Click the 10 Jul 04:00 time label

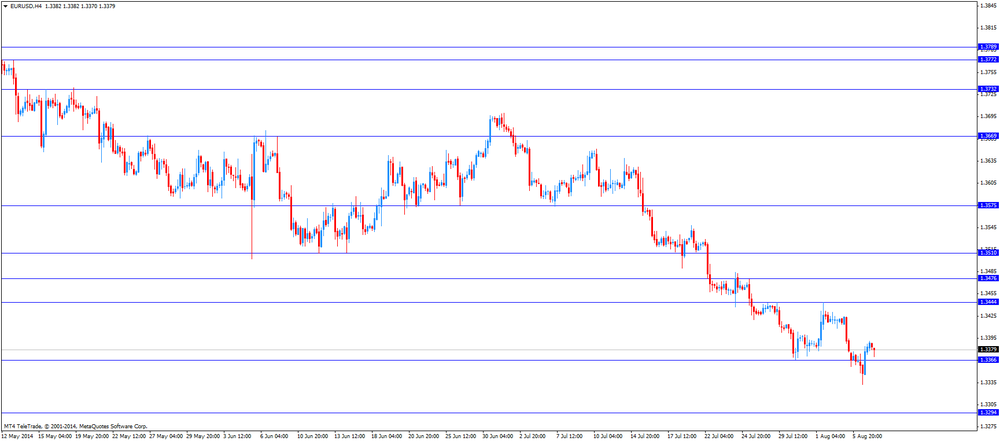606,436
